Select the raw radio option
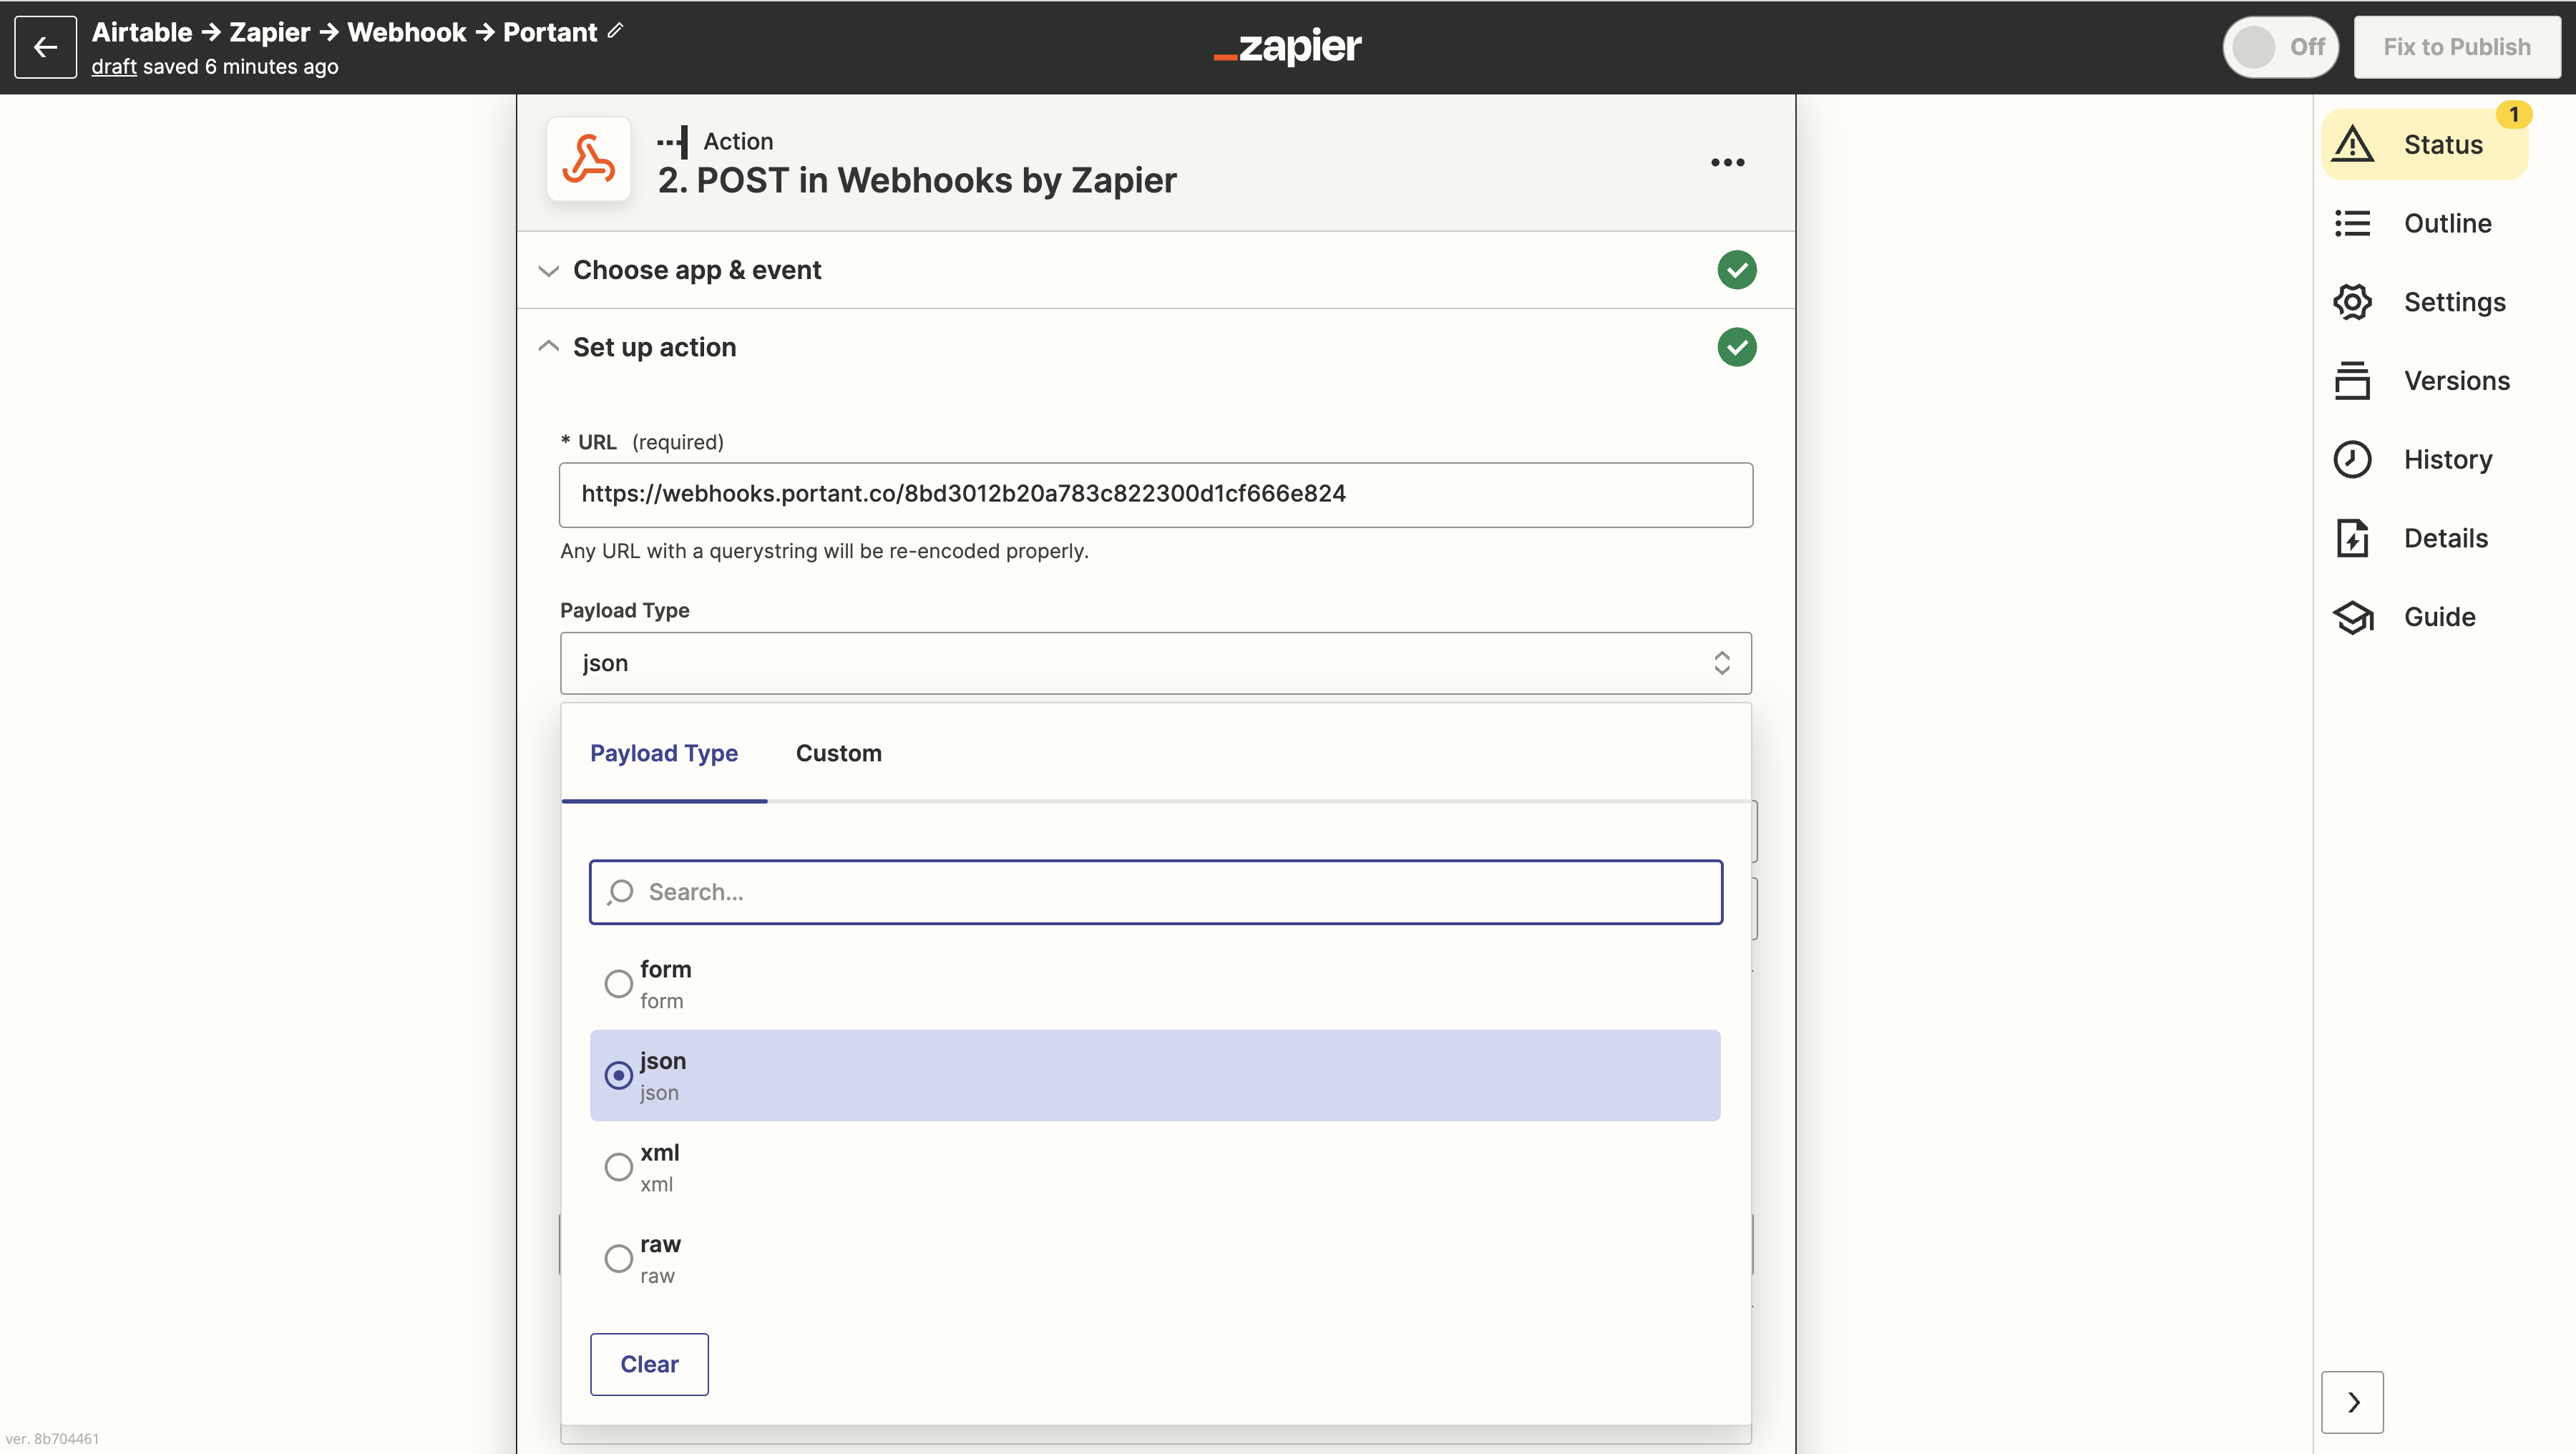 point(618,1258)
